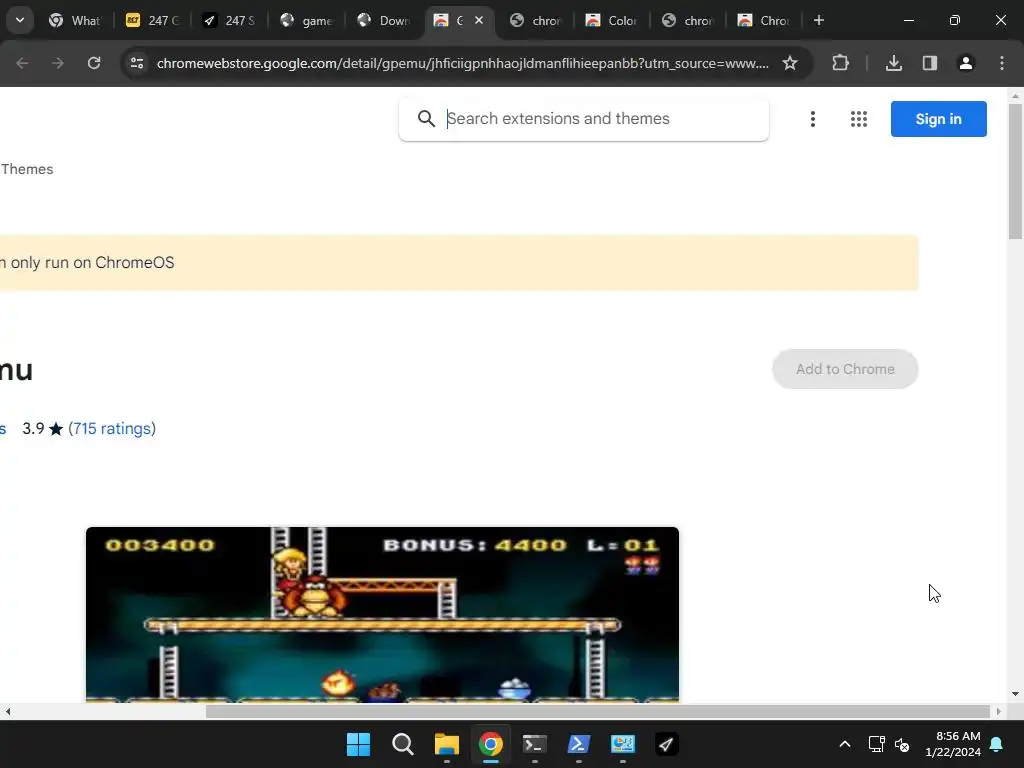The image size is (1024, 768).
Task: Click the address bar URL
Action: coord(462,63)
